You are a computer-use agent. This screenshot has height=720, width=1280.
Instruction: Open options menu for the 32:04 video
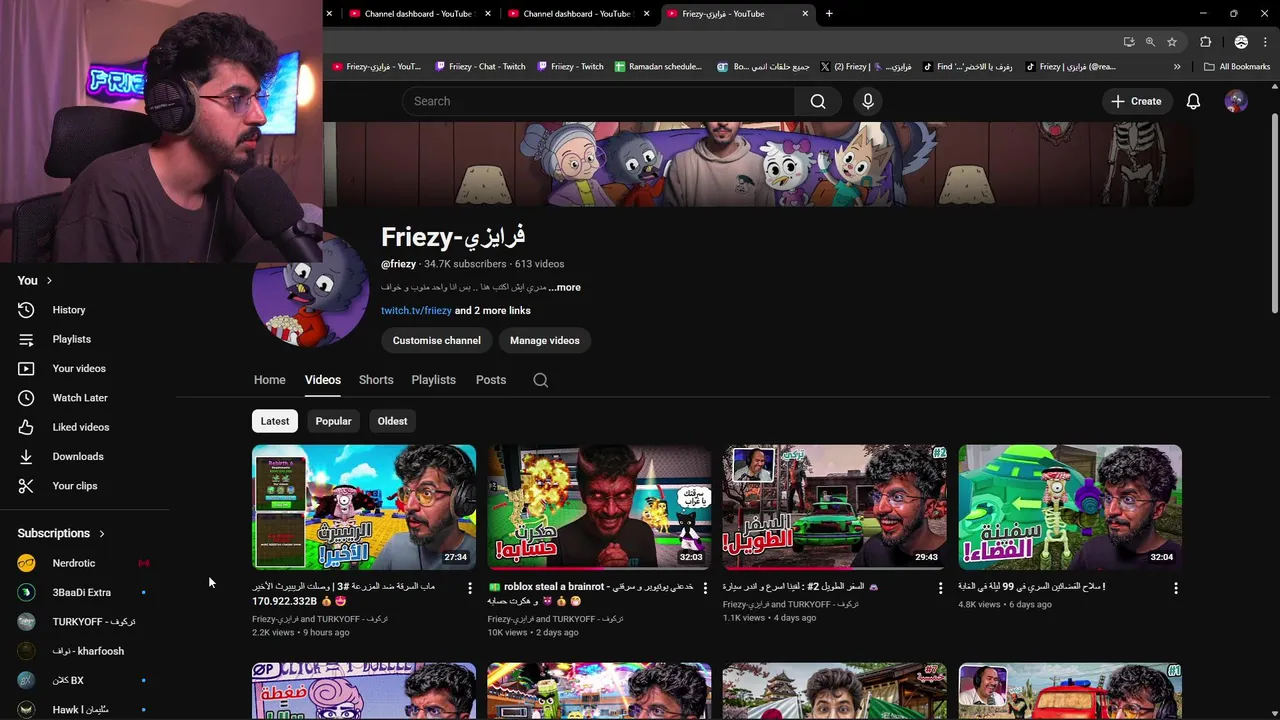click(1176, 588)
